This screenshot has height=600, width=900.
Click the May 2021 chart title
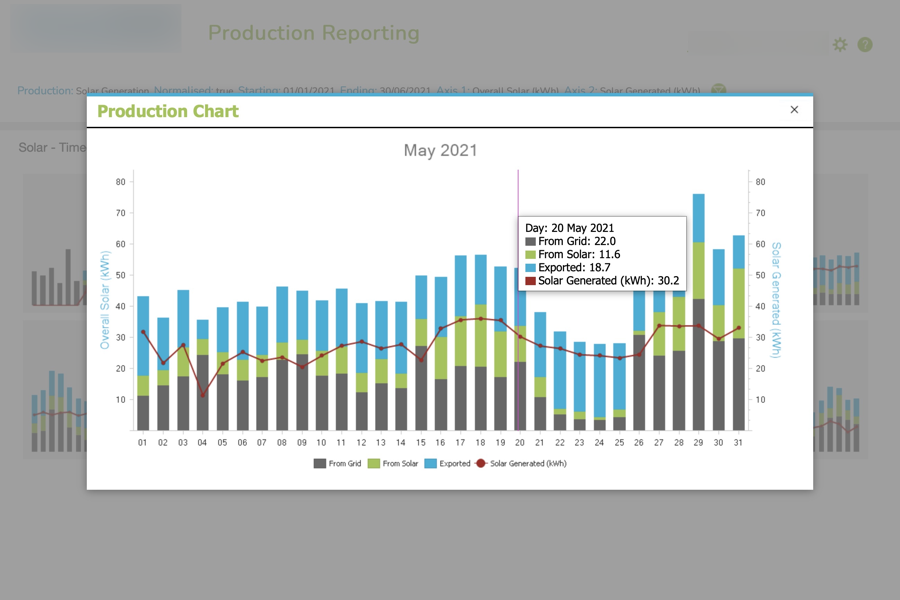coord(440,151)
